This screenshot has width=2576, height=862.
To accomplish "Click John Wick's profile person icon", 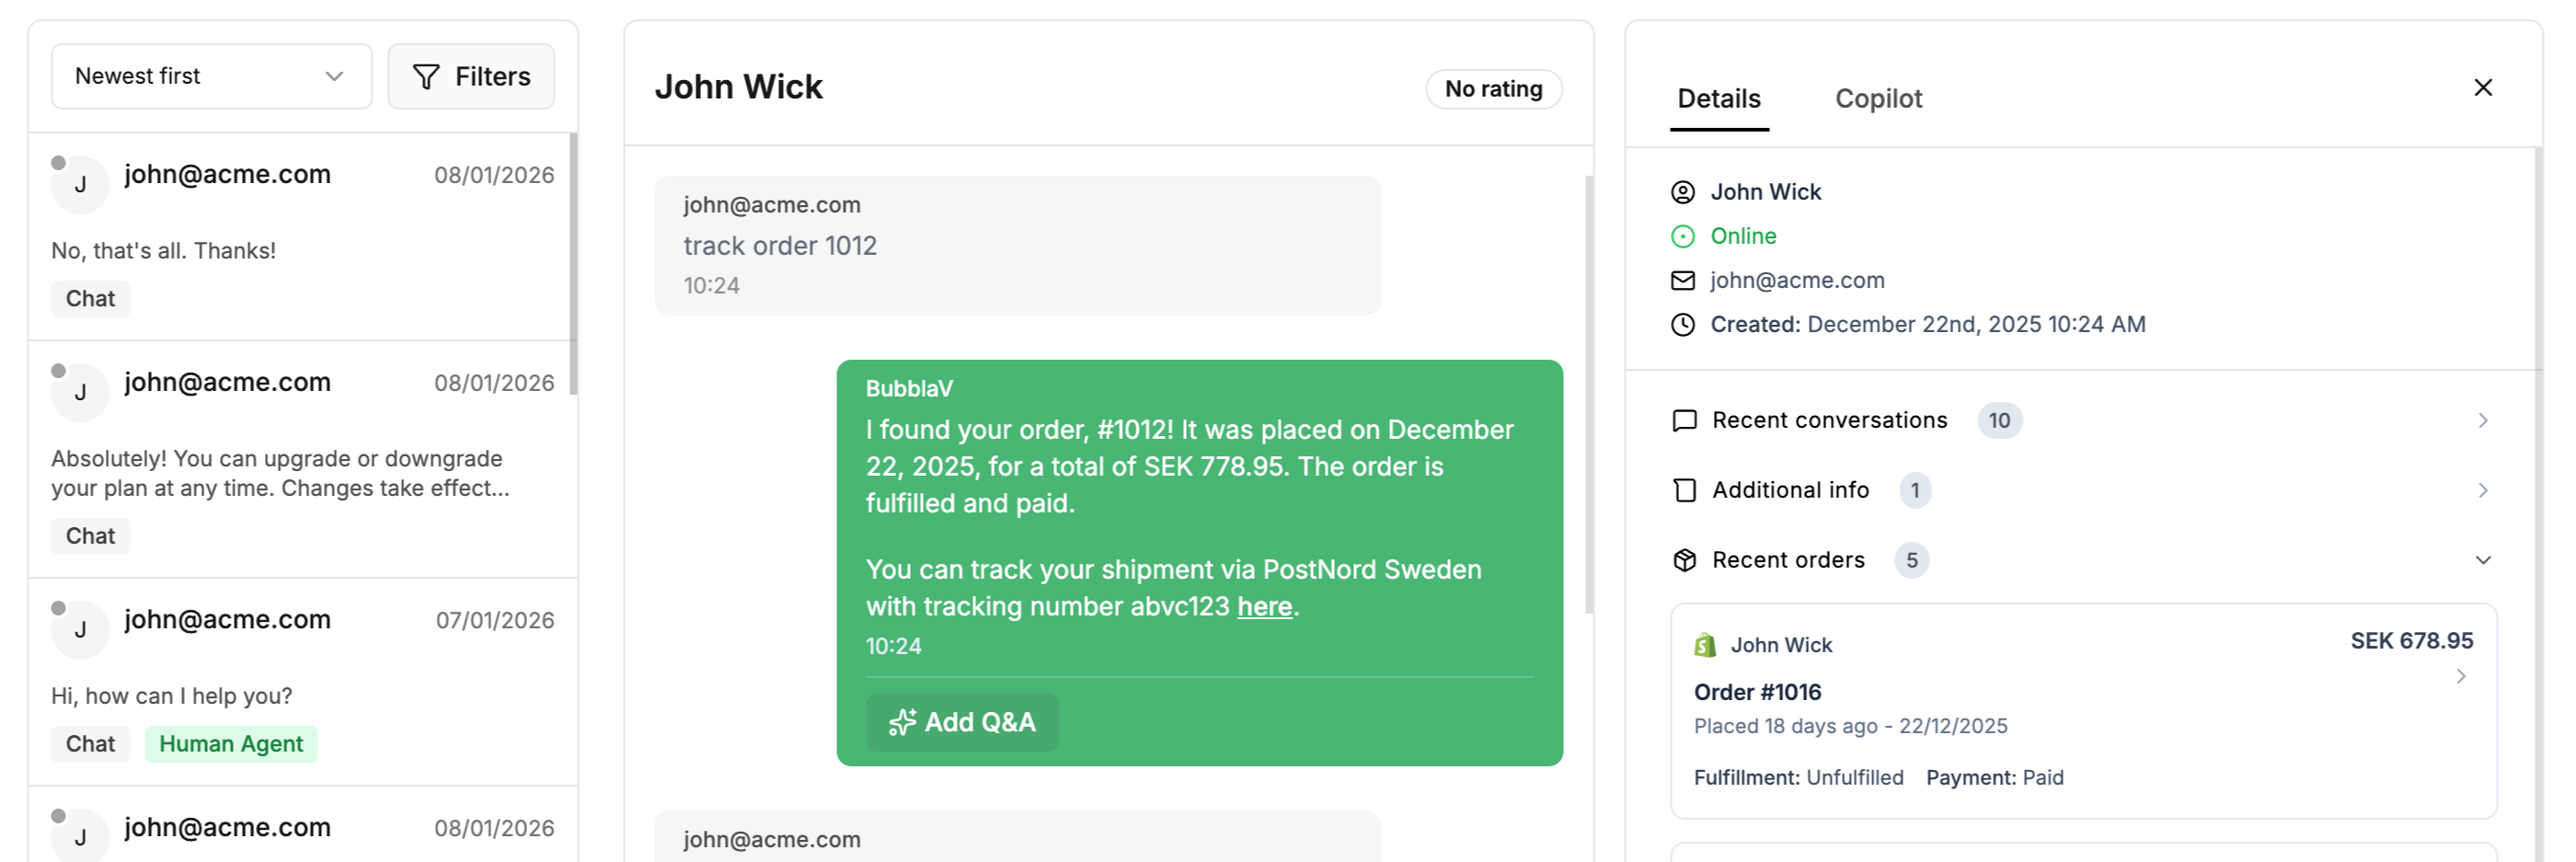I will coord(1683,191).
